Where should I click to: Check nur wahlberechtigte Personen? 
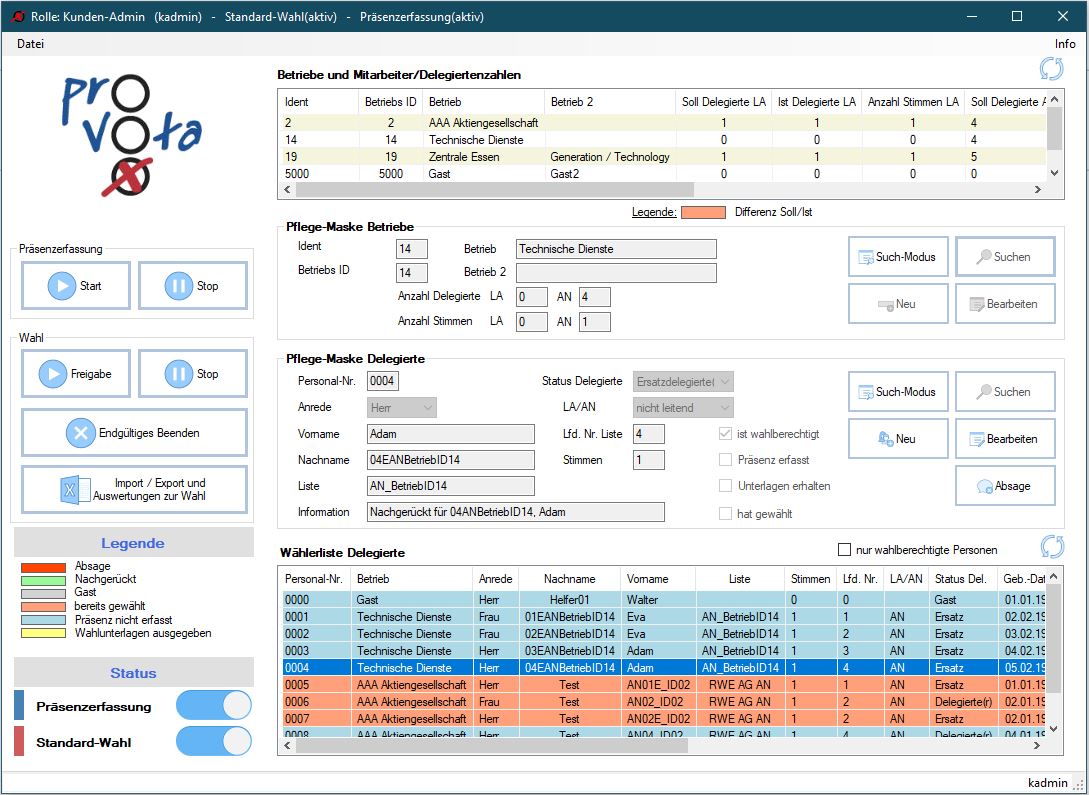(x=845, y=550)
